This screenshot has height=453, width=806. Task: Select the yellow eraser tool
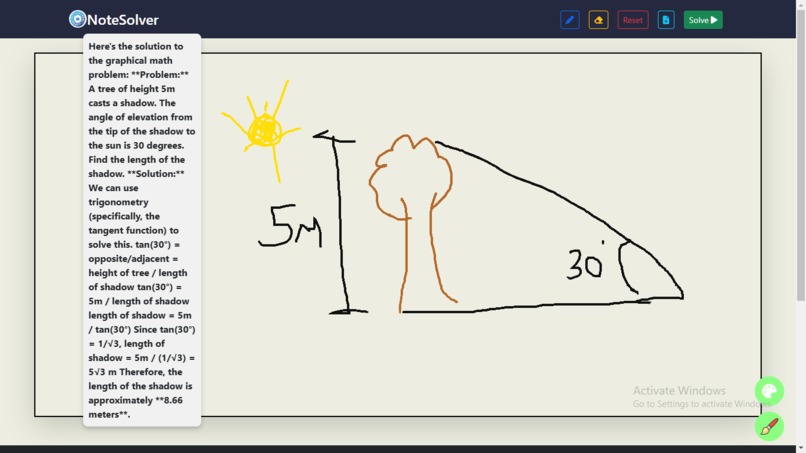pos(598,20)
